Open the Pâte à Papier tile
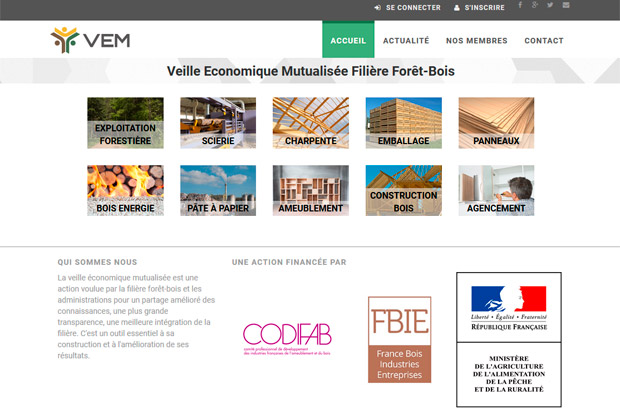Viewport: 620px width, 414px height. pyautogui.click(x=218, y=190)
